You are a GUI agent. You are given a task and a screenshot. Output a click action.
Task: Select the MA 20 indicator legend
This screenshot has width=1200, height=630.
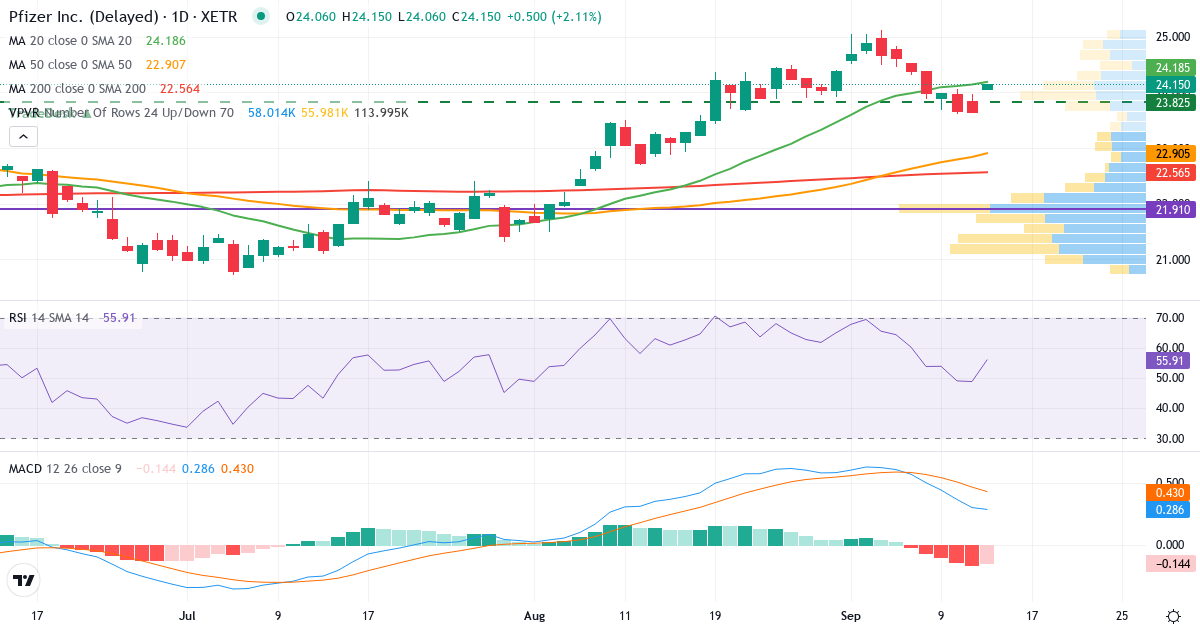(x=69, y=41)
